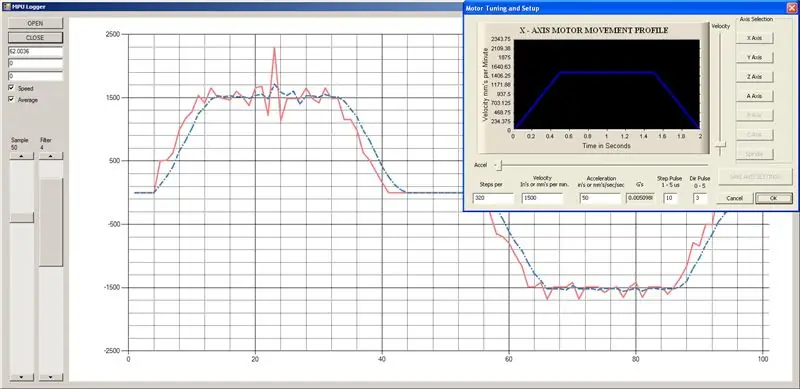Click the CLOSE button below OPEN
800x389 pixels.
pyautogui.click(x=35, y=38)
